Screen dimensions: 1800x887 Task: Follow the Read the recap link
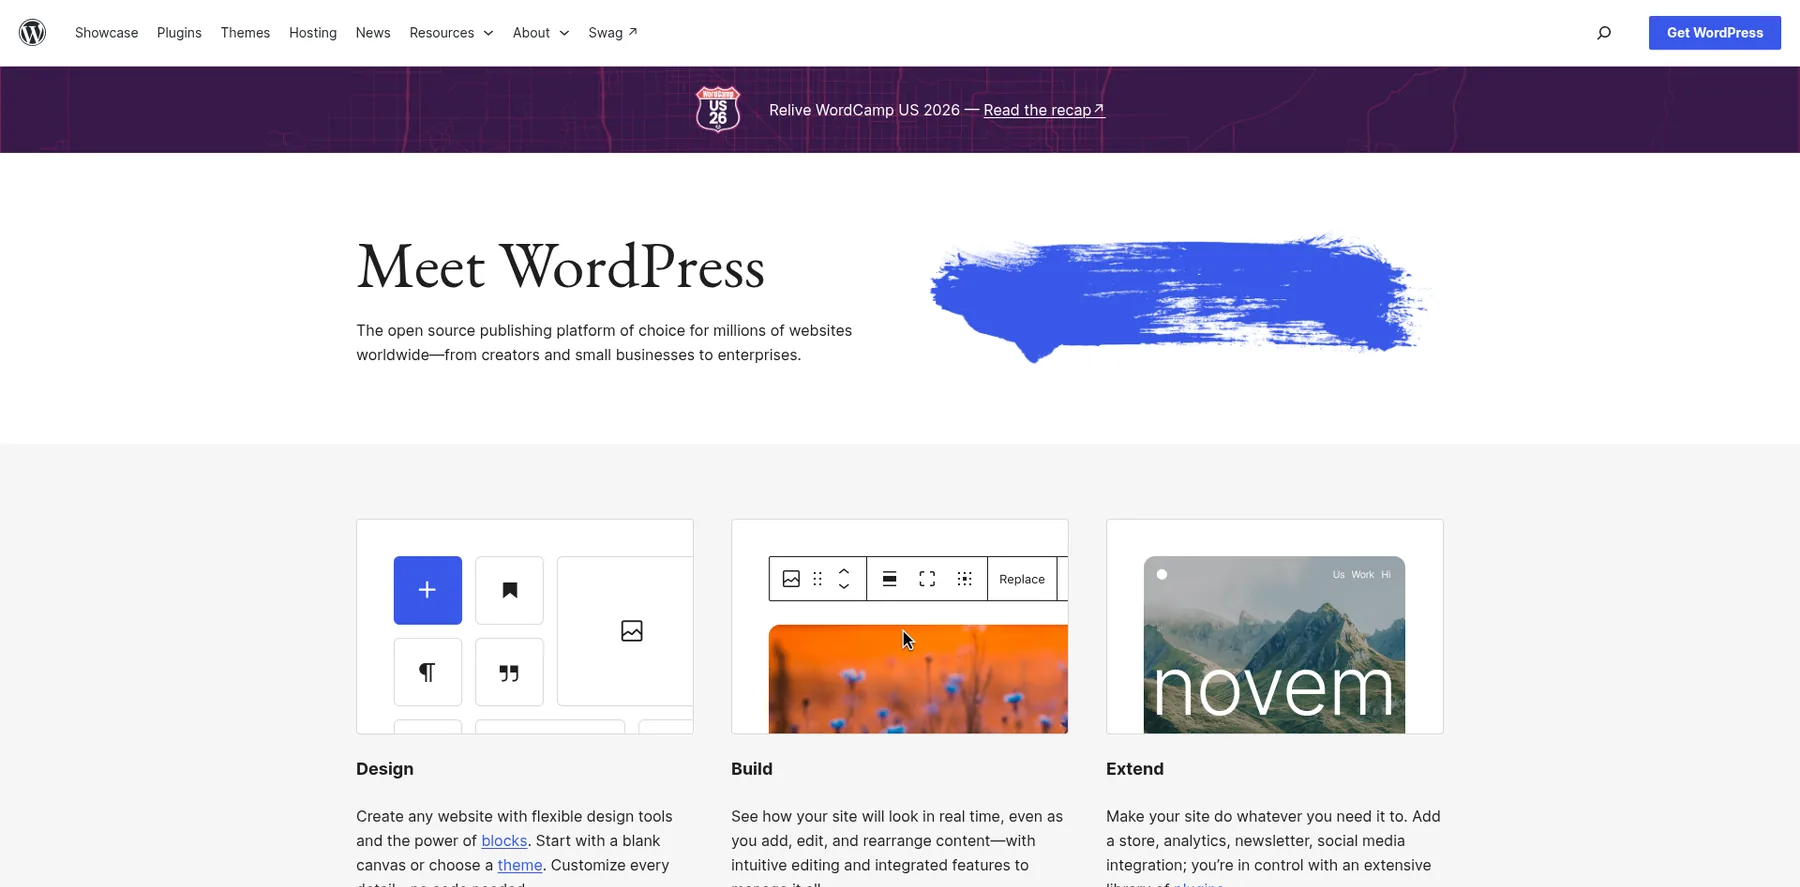[x=1044, y=110]
